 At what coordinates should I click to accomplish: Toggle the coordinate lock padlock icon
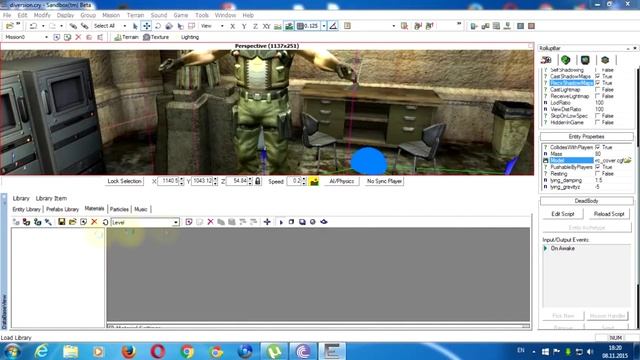pyautogui.click(x=258, y=181)
